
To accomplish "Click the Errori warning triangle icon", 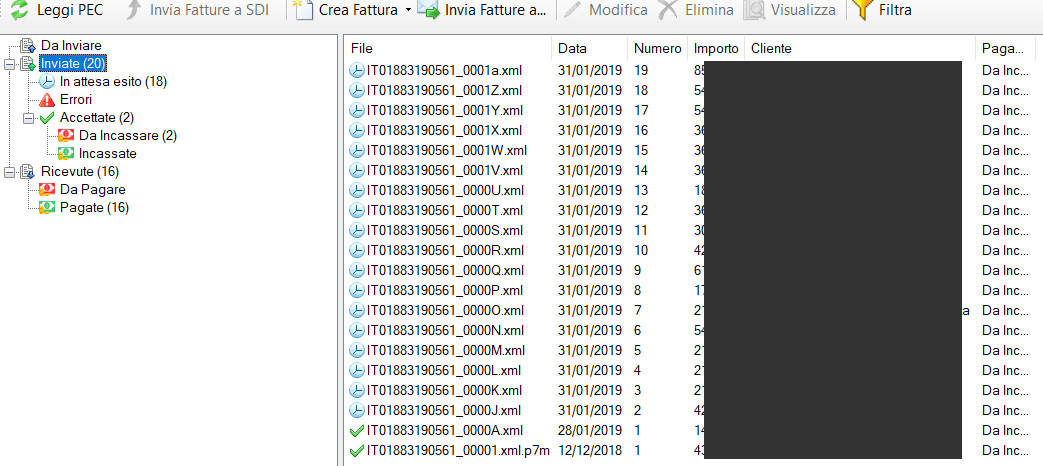I will point(47,100).
